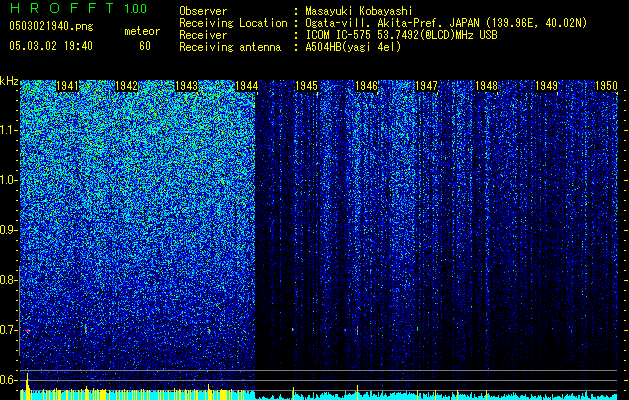This screenshot has height=400, width=629.
Task: Click the 1950 time marker
Action: click(x=606, y=86)
